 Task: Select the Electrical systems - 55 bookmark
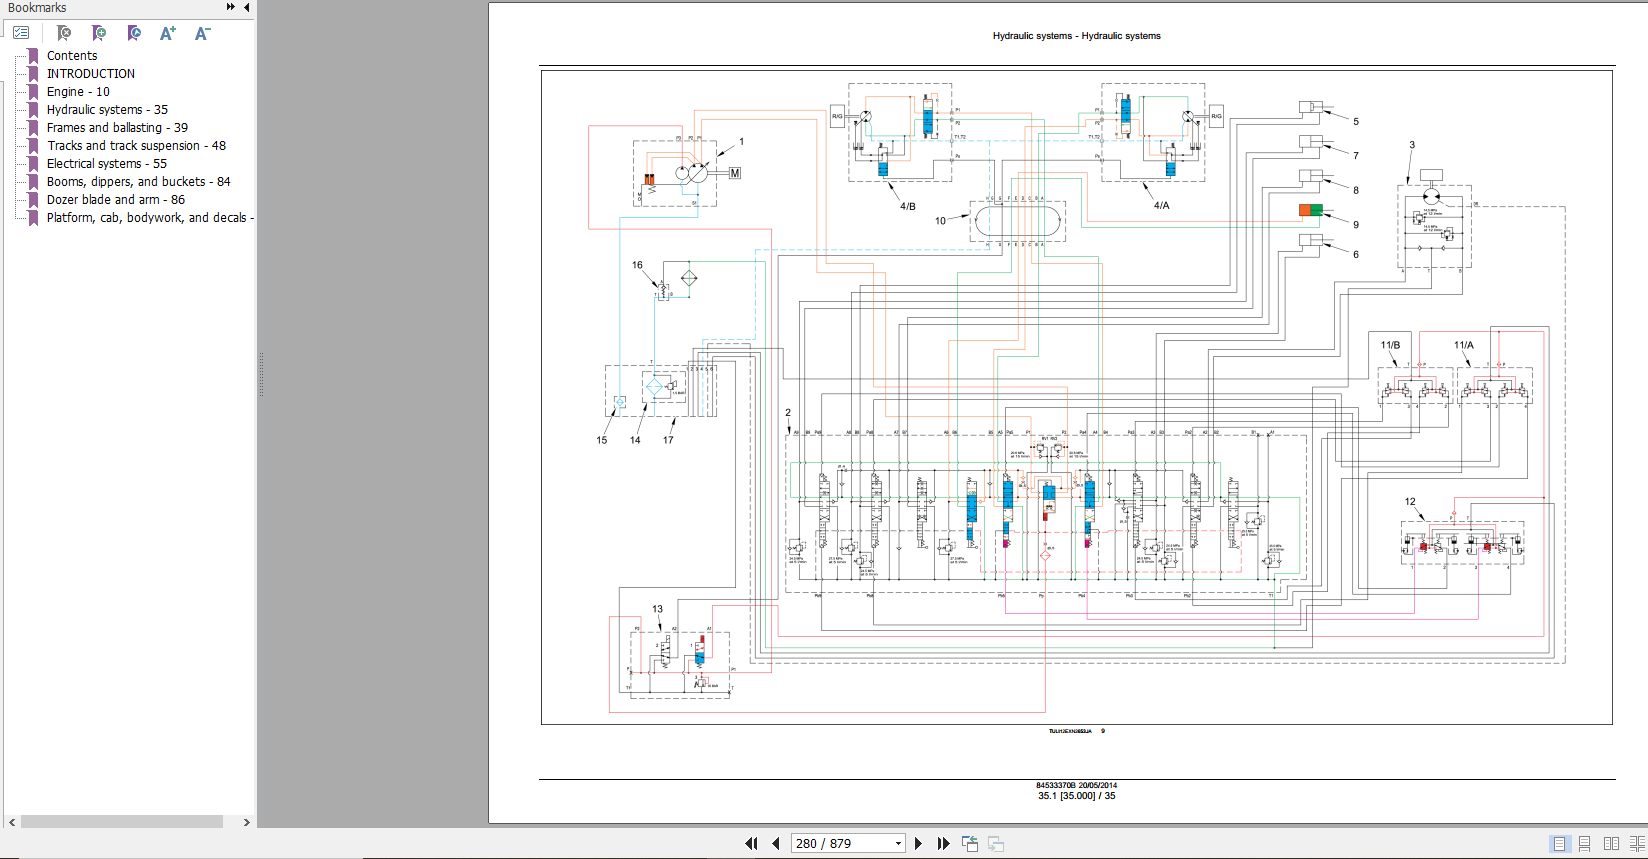click(x=106, y=163)
